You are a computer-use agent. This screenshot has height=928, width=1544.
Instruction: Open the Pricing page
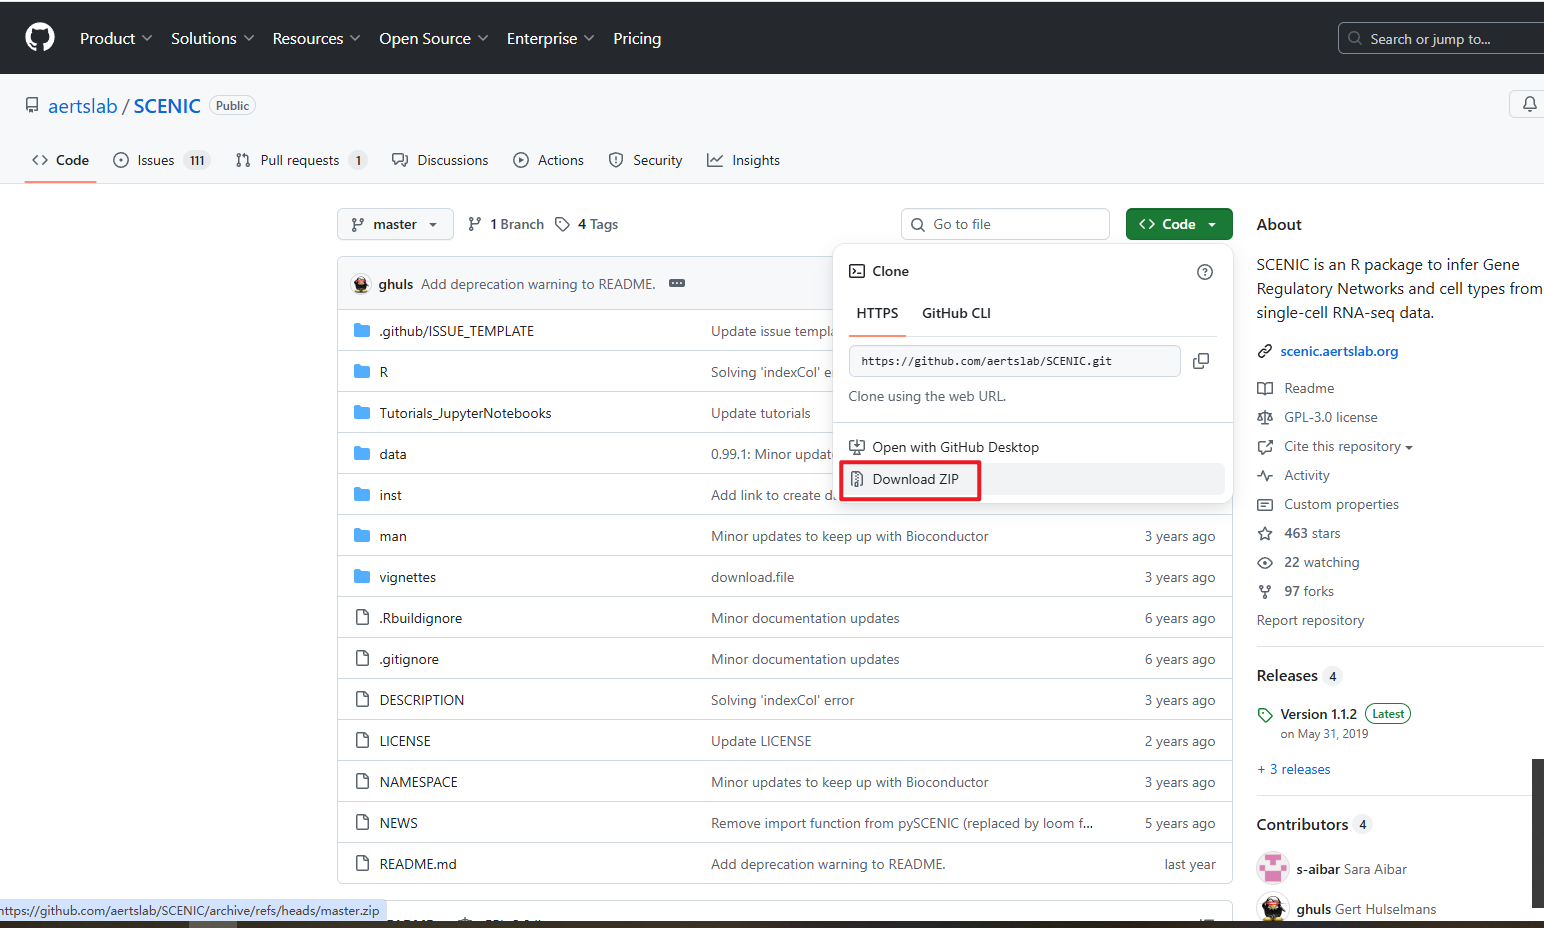point(637,38)
